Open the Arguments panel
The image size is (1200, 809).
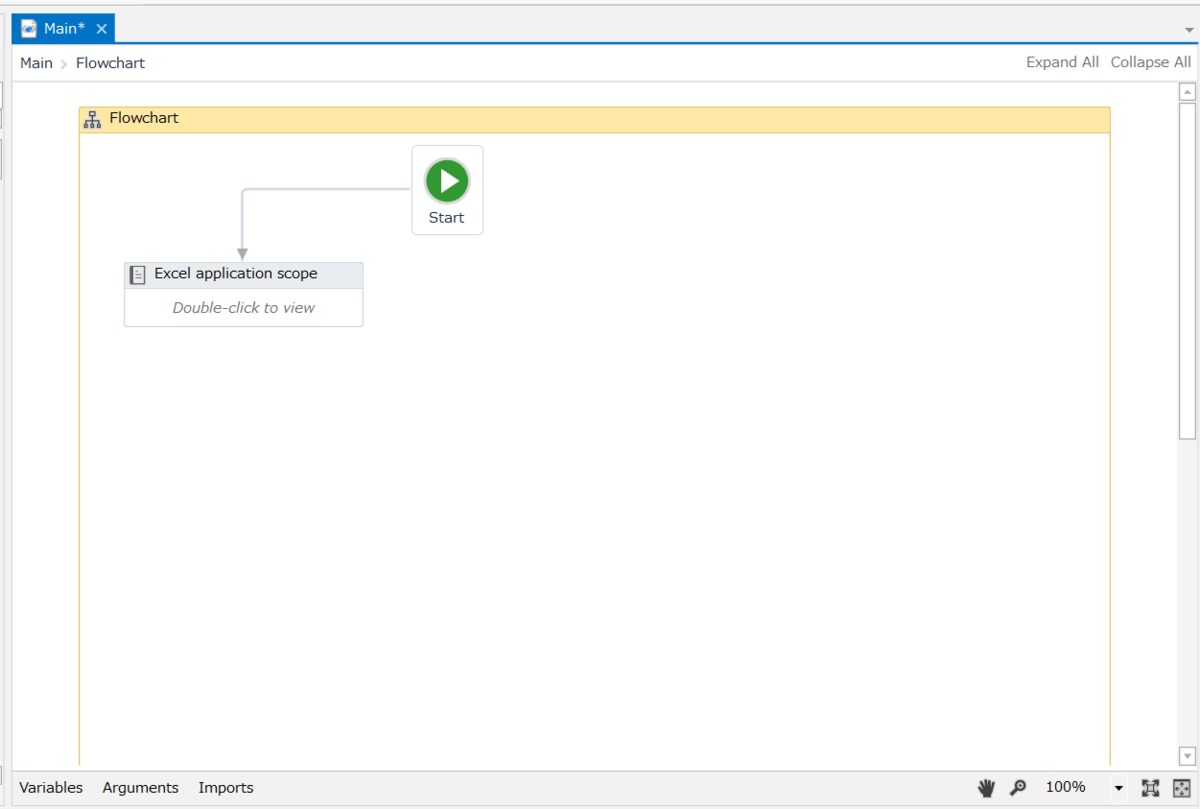140,788
